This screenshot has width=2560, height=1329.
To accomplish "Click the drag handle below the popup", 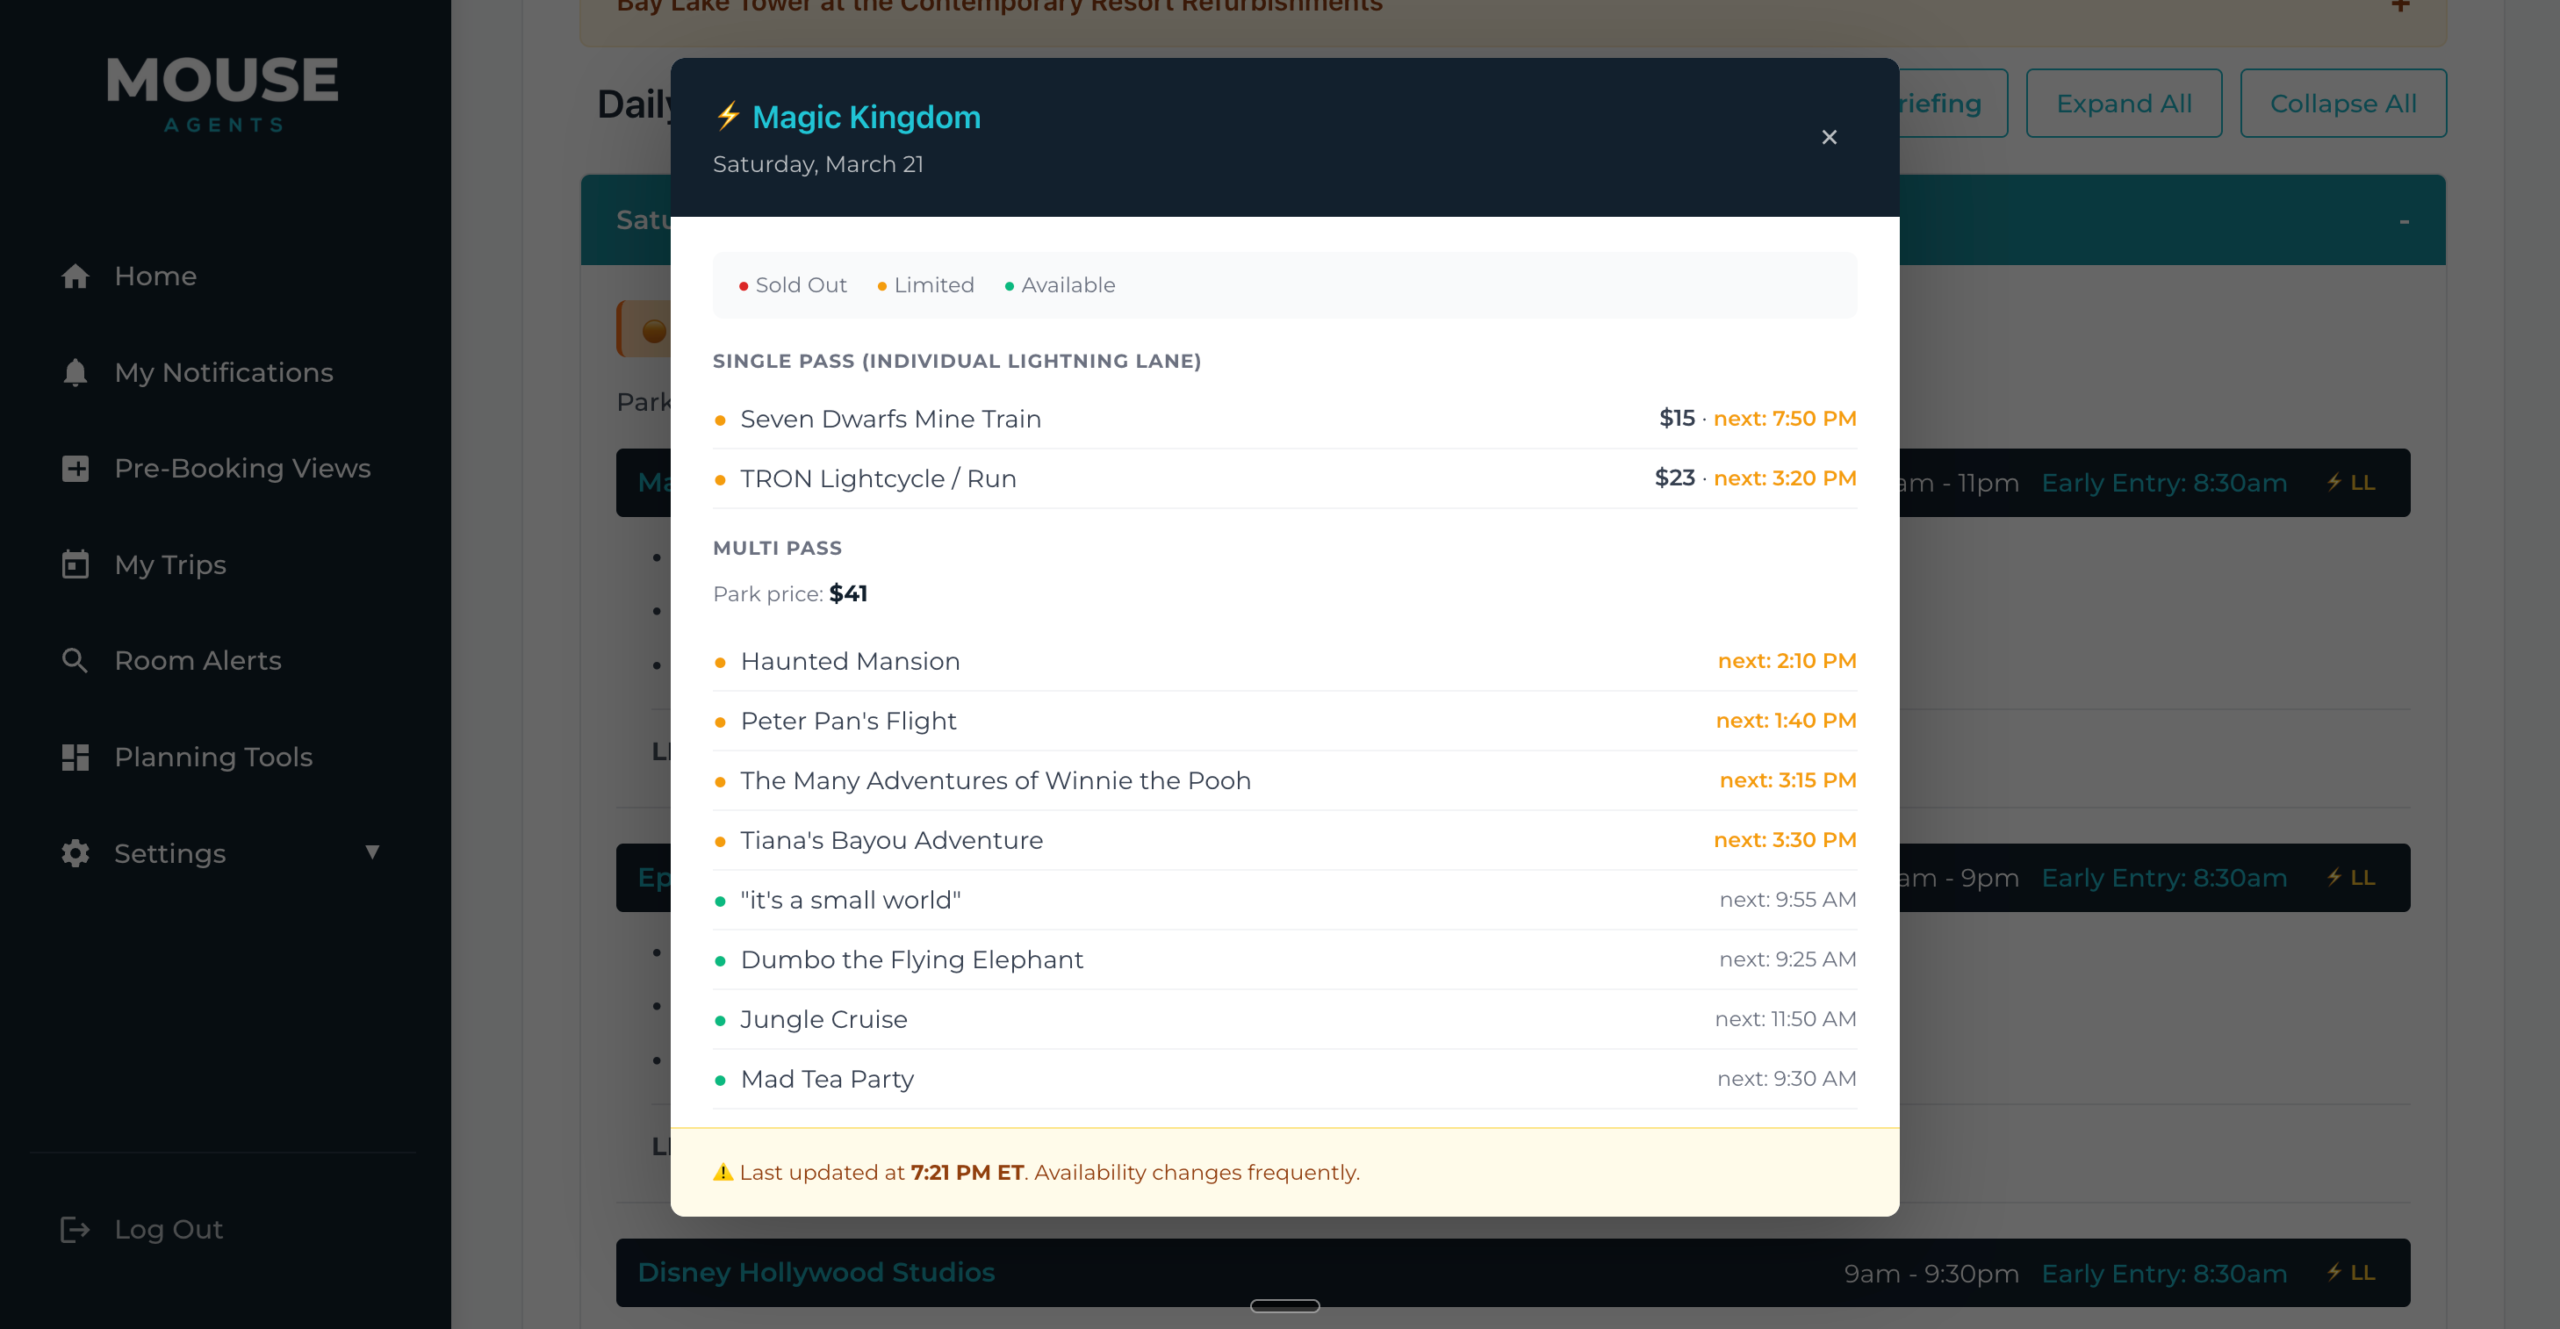I will [1285, 1305].
